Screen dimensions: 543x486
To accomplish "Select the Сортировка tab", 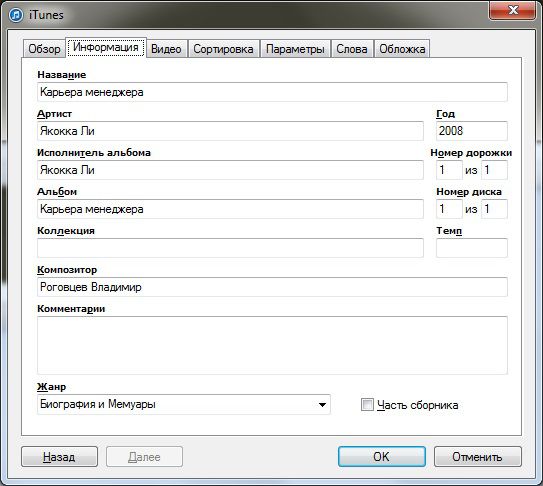I will [x=223, y=49].
